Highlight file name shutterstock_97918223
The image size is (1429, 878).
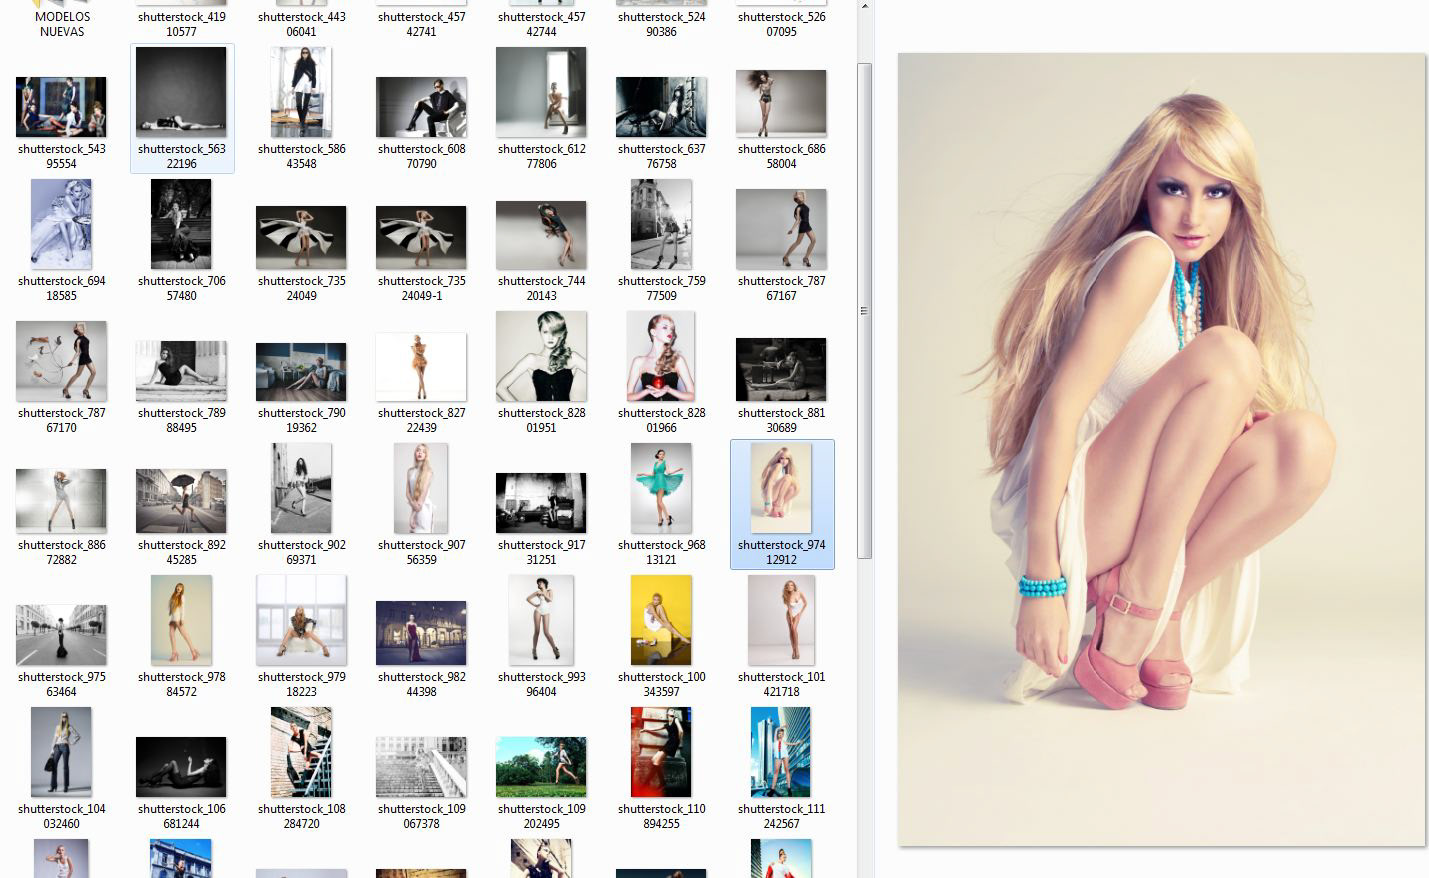tap(301, 684)
